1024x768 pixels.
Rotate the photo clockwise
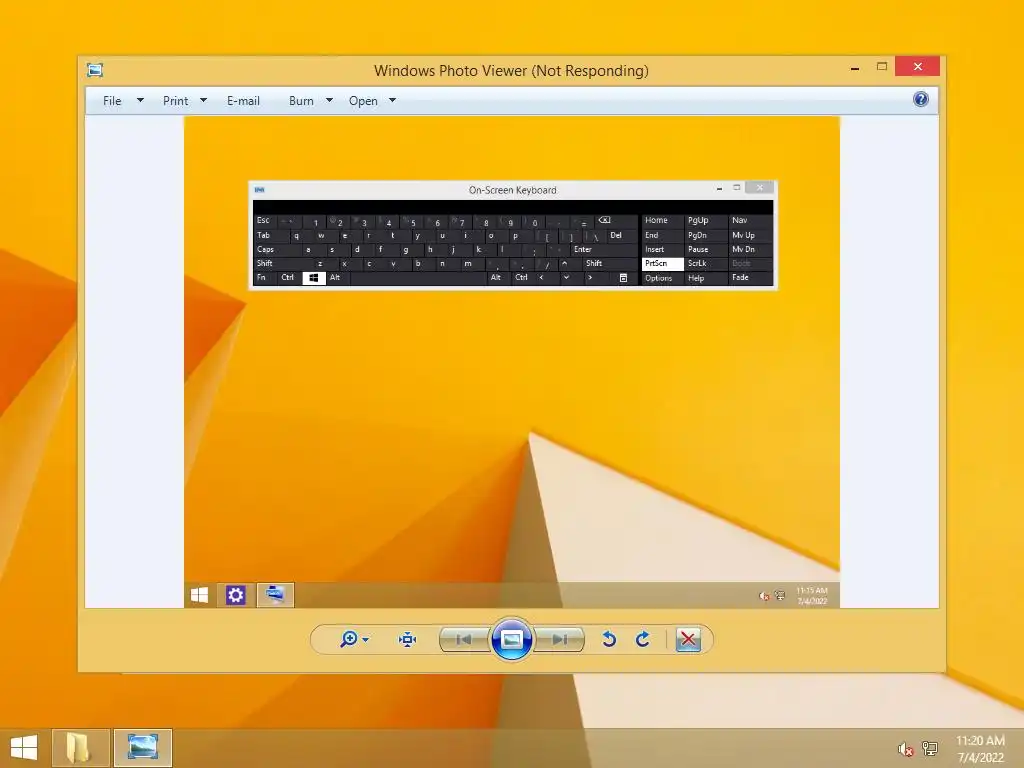643,639
